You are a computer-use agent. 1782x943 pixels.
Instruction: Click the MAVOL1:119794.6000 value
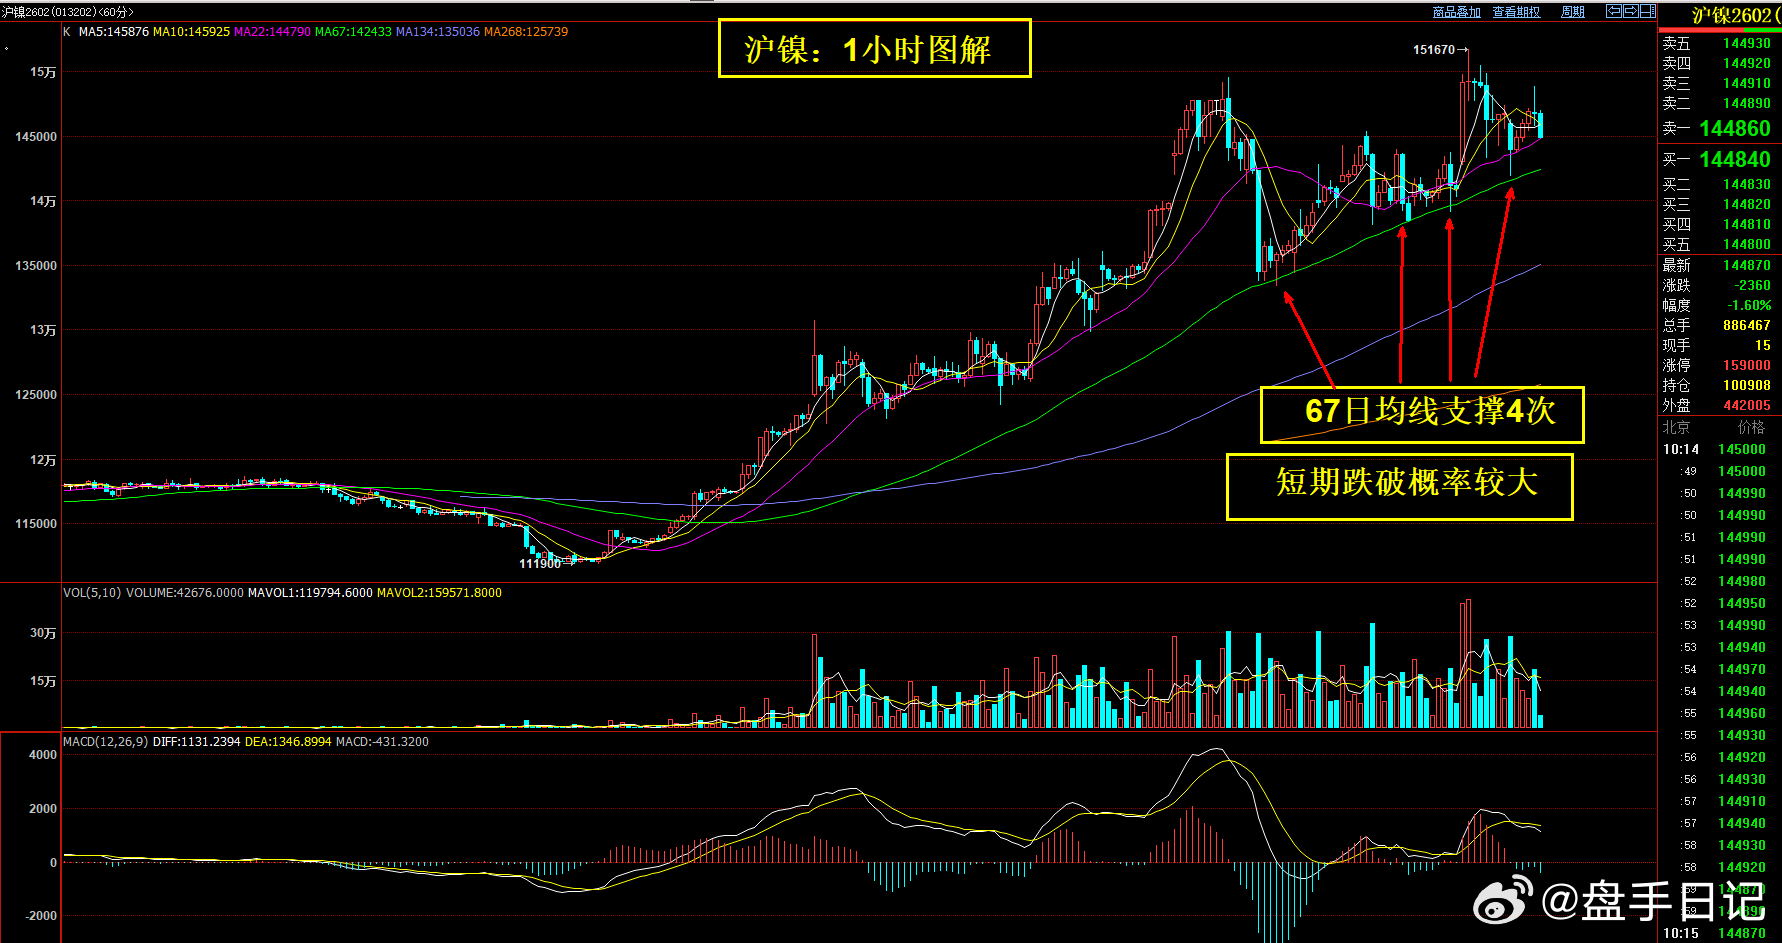click(310, 593)
